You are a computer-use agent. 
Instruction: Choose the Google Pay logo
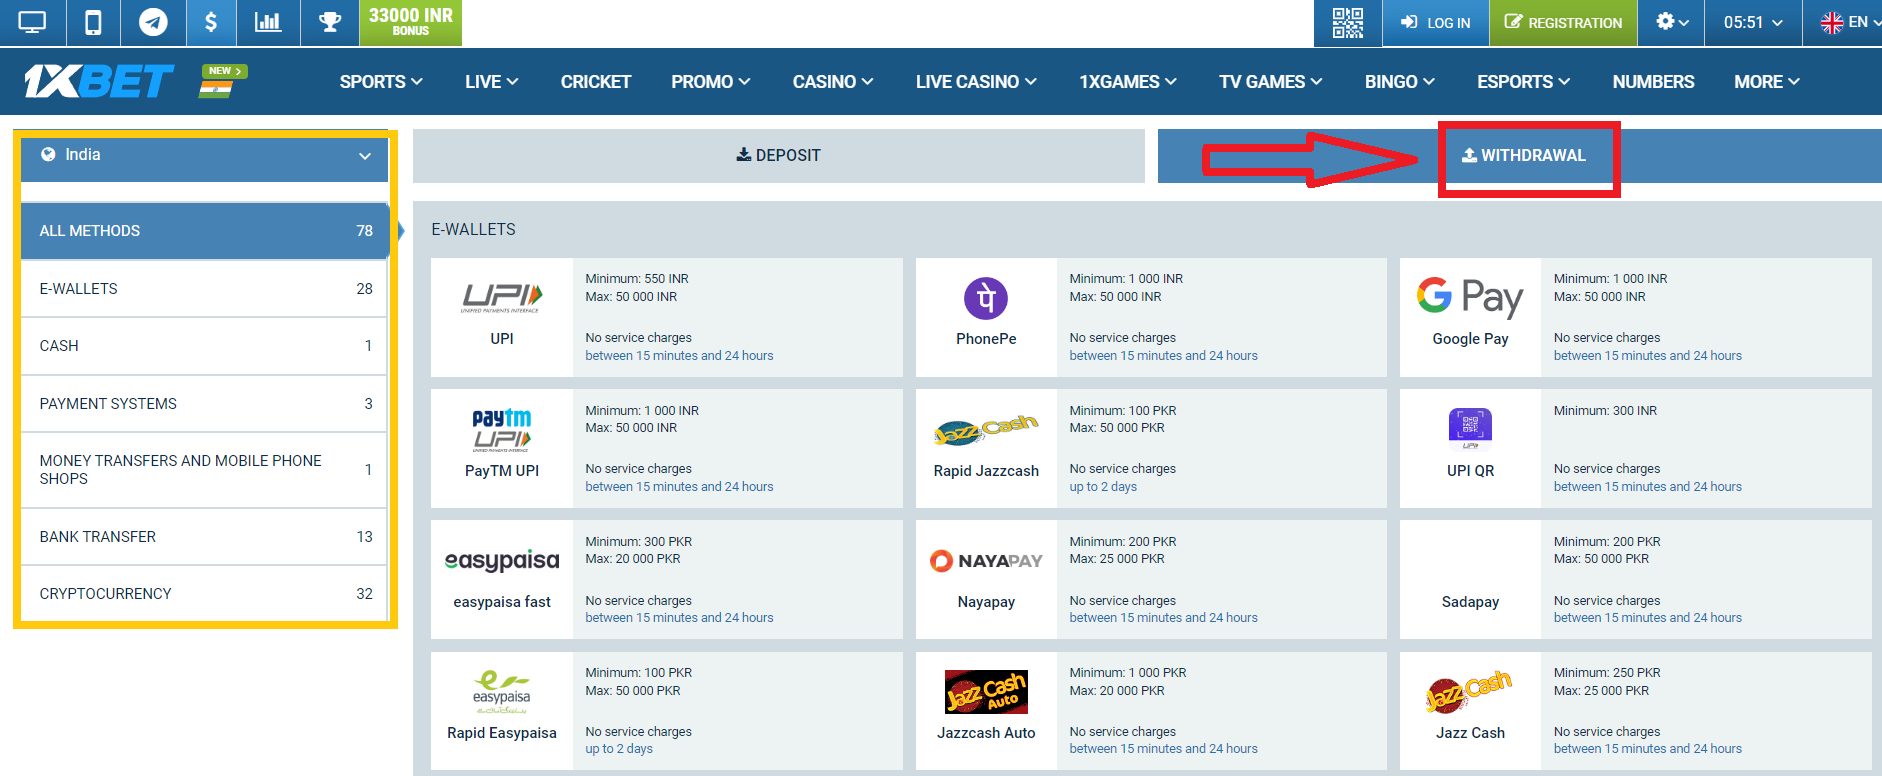tap(1470, 298)
